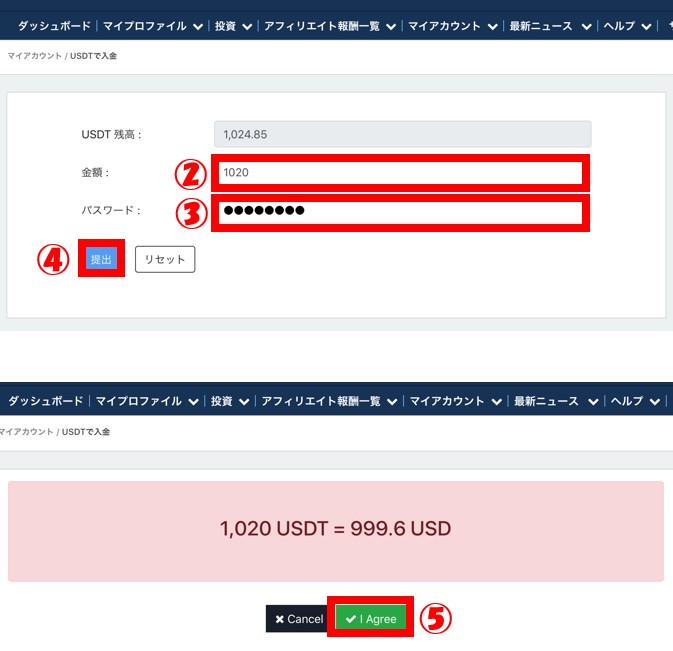Expand 投資 chevron in top navbar
Screen dimensions: 673x651
point(247,27)
